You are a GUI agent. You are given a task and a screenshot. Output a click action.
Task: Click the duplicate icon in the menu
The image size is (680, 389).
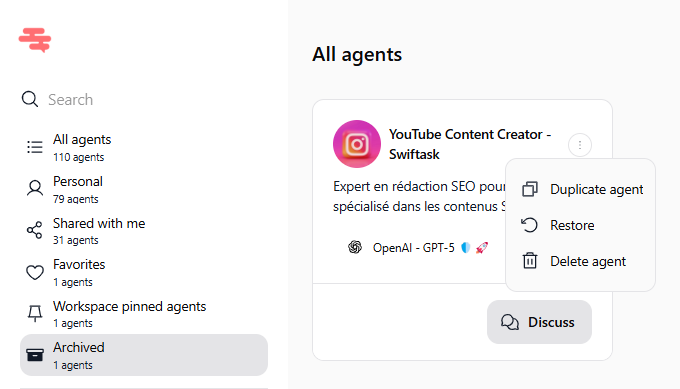coord(530,189)
